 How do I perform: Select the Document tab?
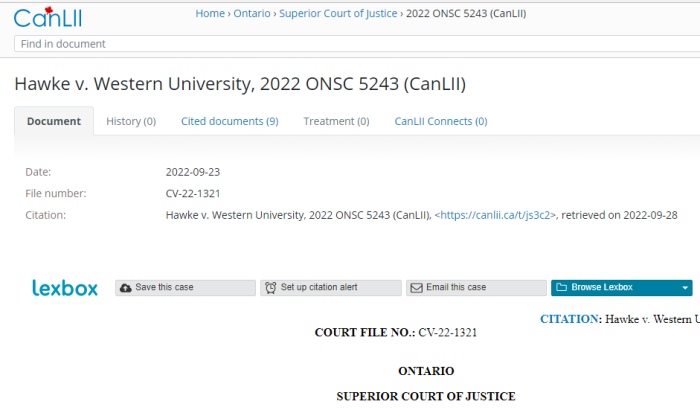point(54,121)
